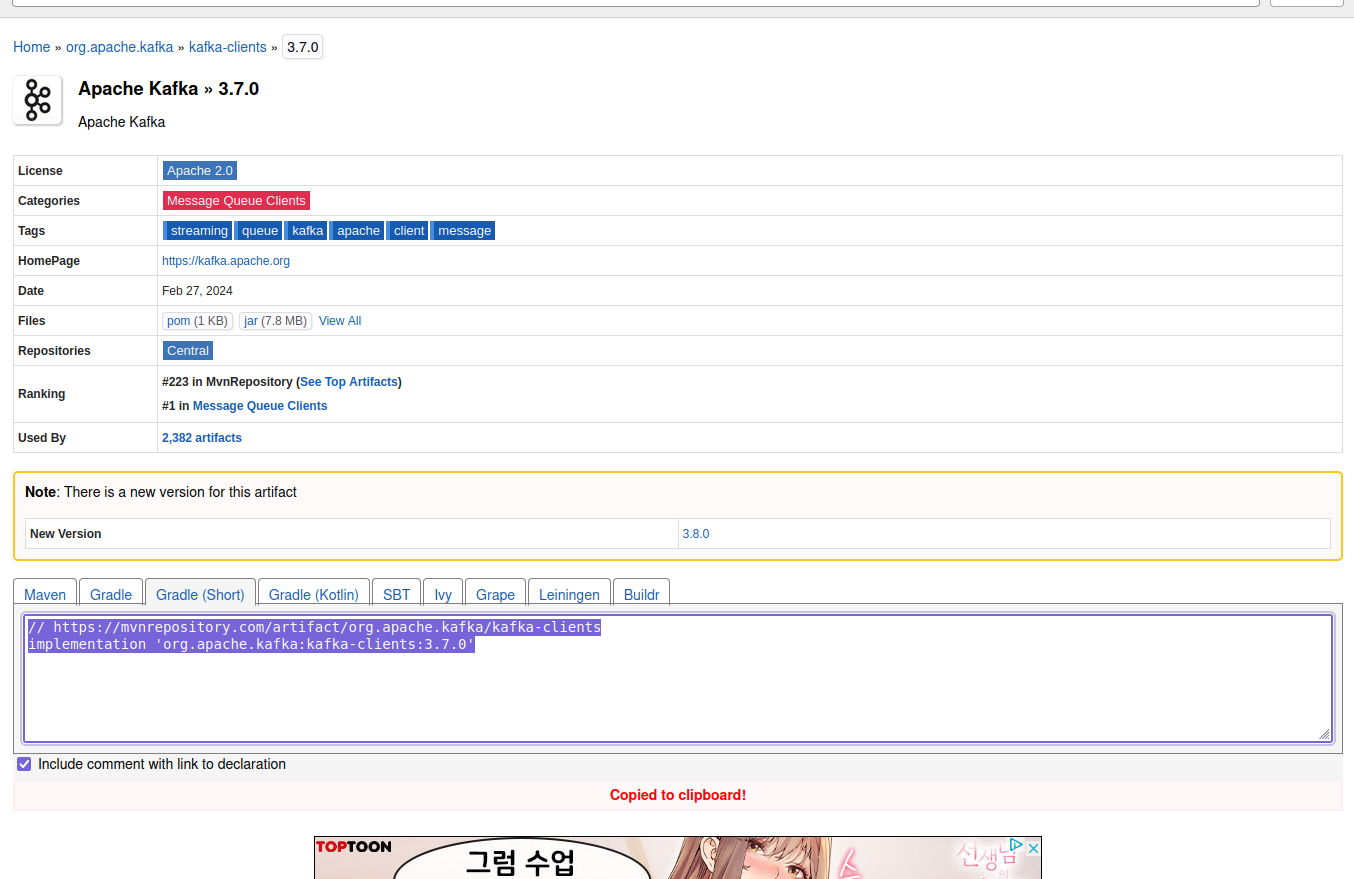The height and width of the screenshot is (879, 1354).
Task: Open Message Queue Clients category badge
Action: coord(236,200)
